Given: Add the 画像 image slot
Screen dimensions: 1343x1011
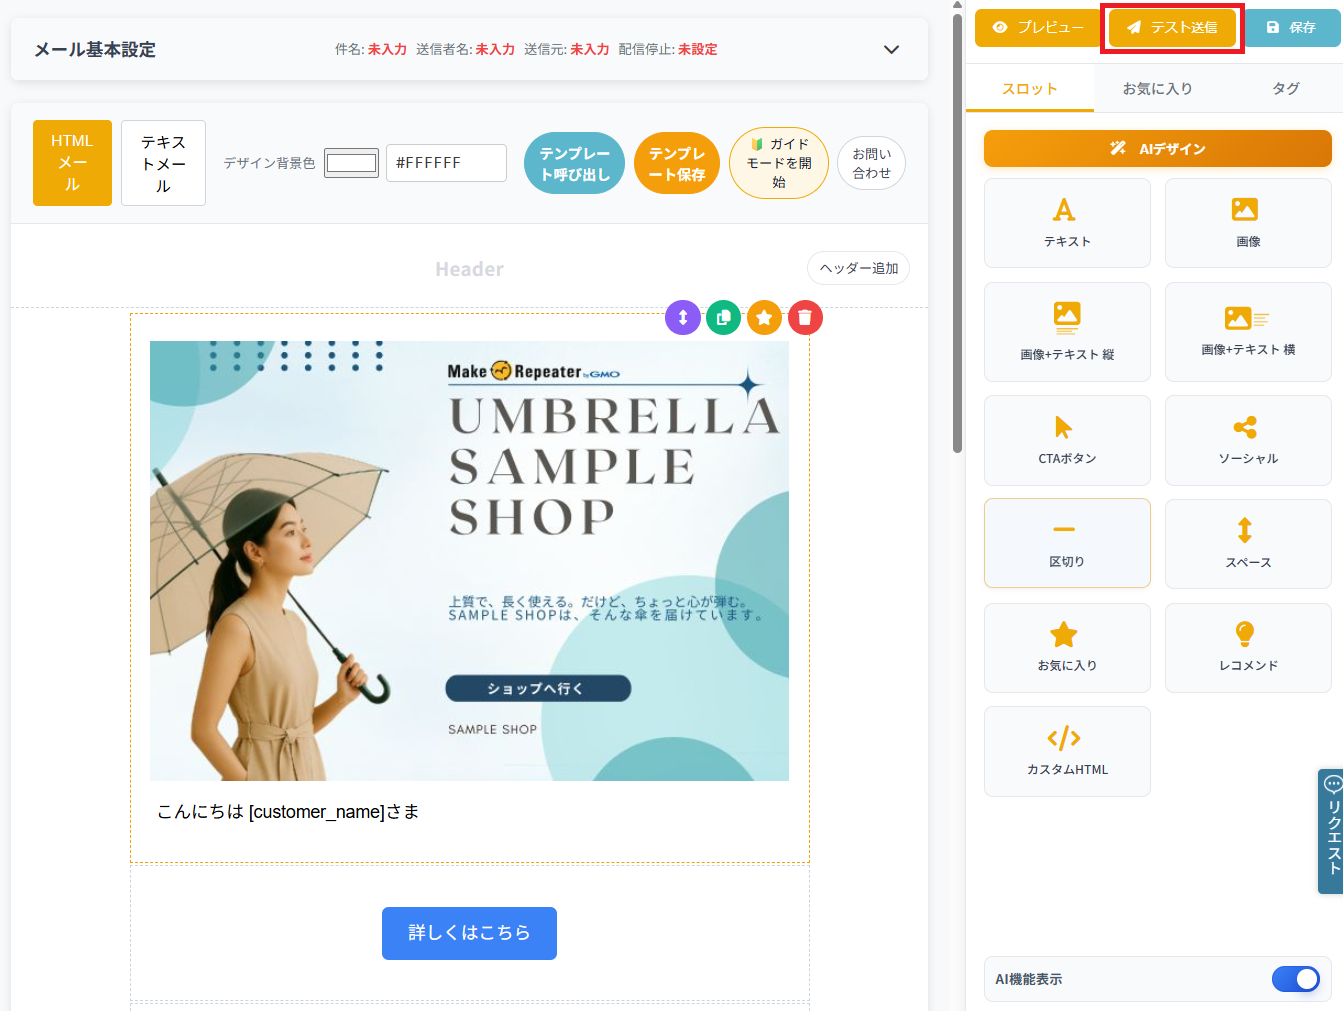Looking at the screenshot, I should [1248, 223].
